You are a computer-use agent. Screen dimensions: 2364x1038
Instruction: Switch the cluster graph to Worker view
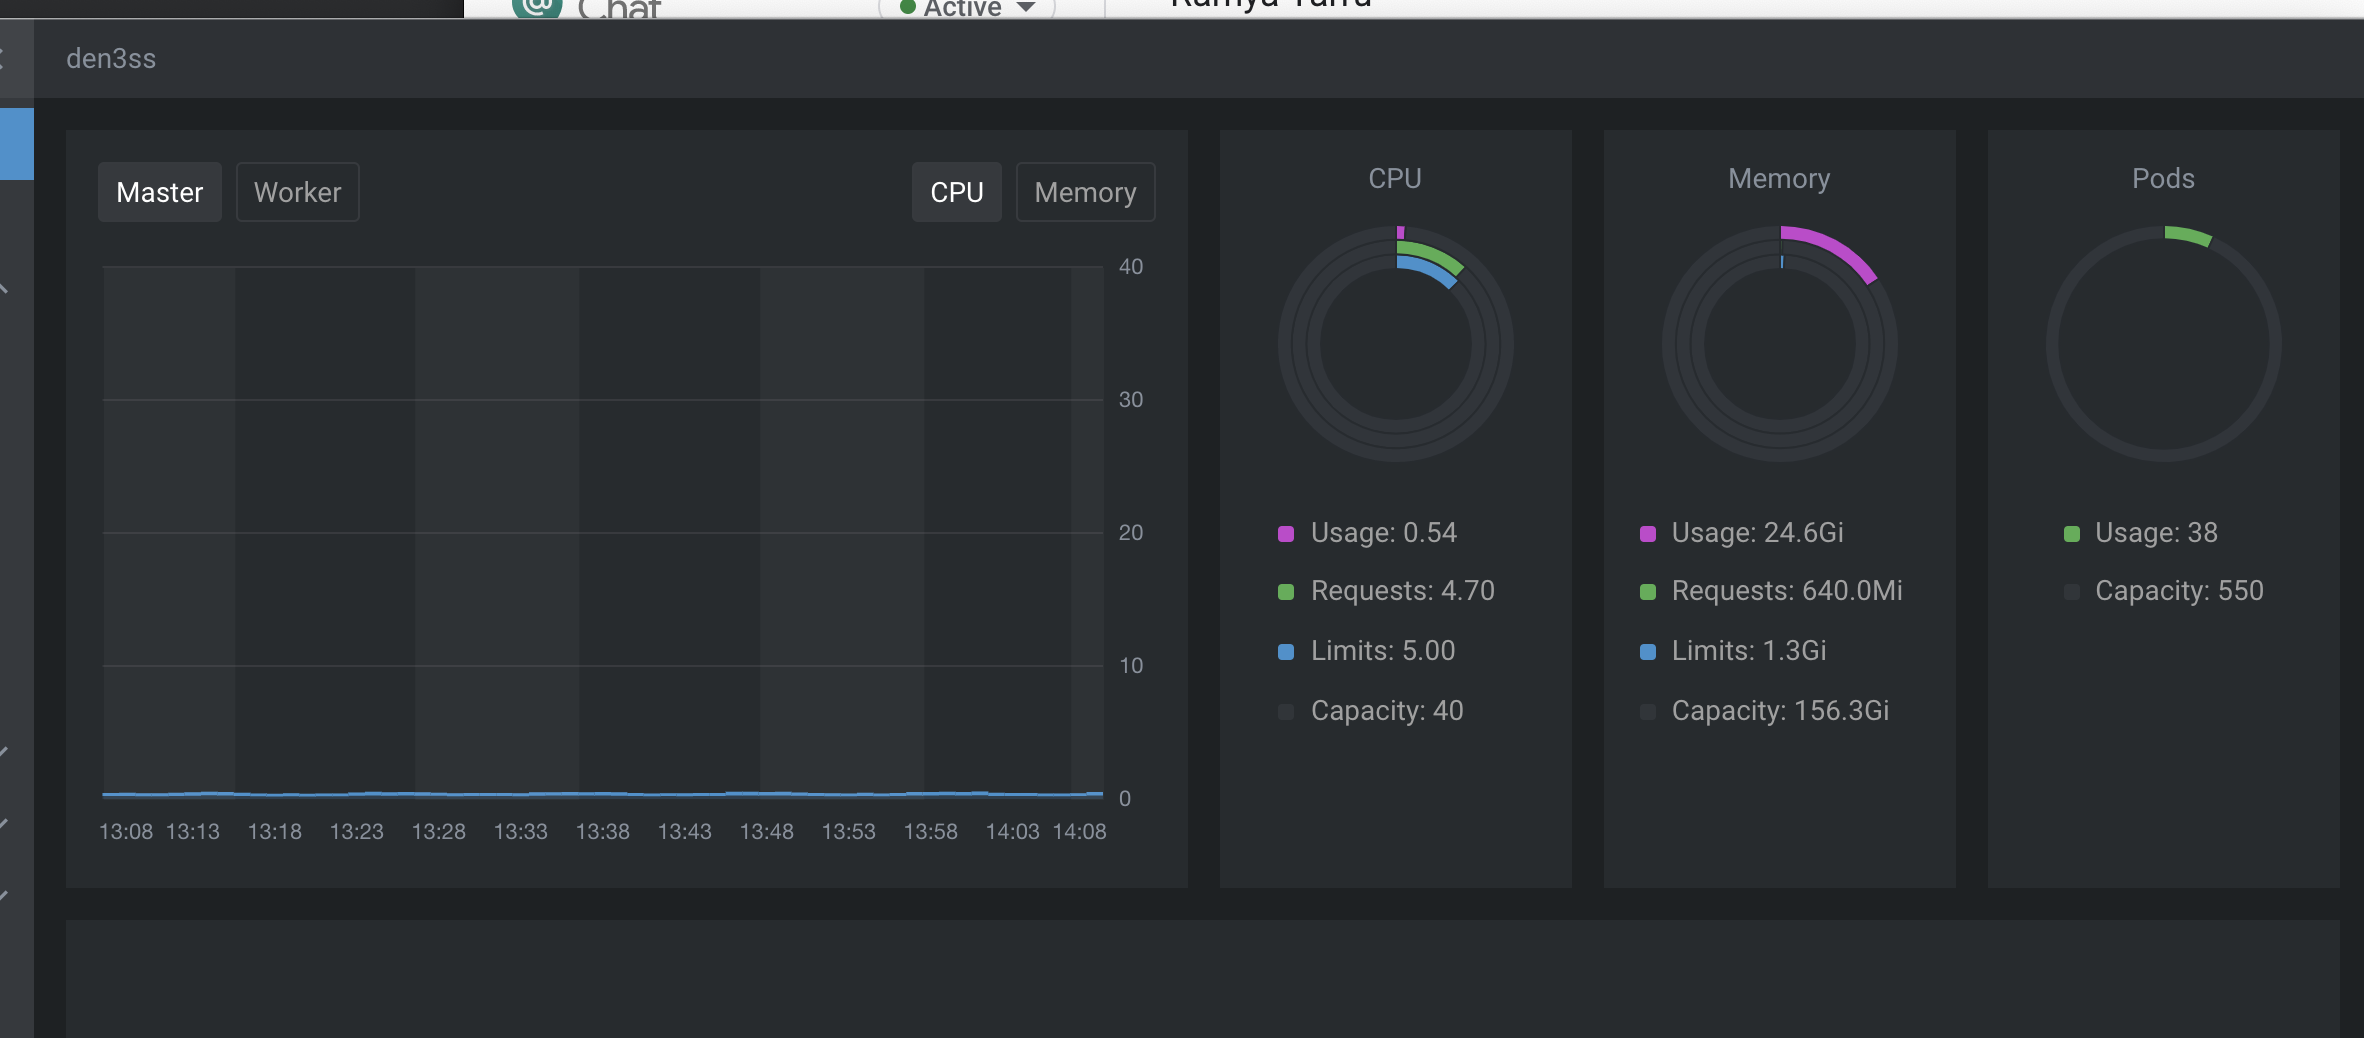pos(297,192)
